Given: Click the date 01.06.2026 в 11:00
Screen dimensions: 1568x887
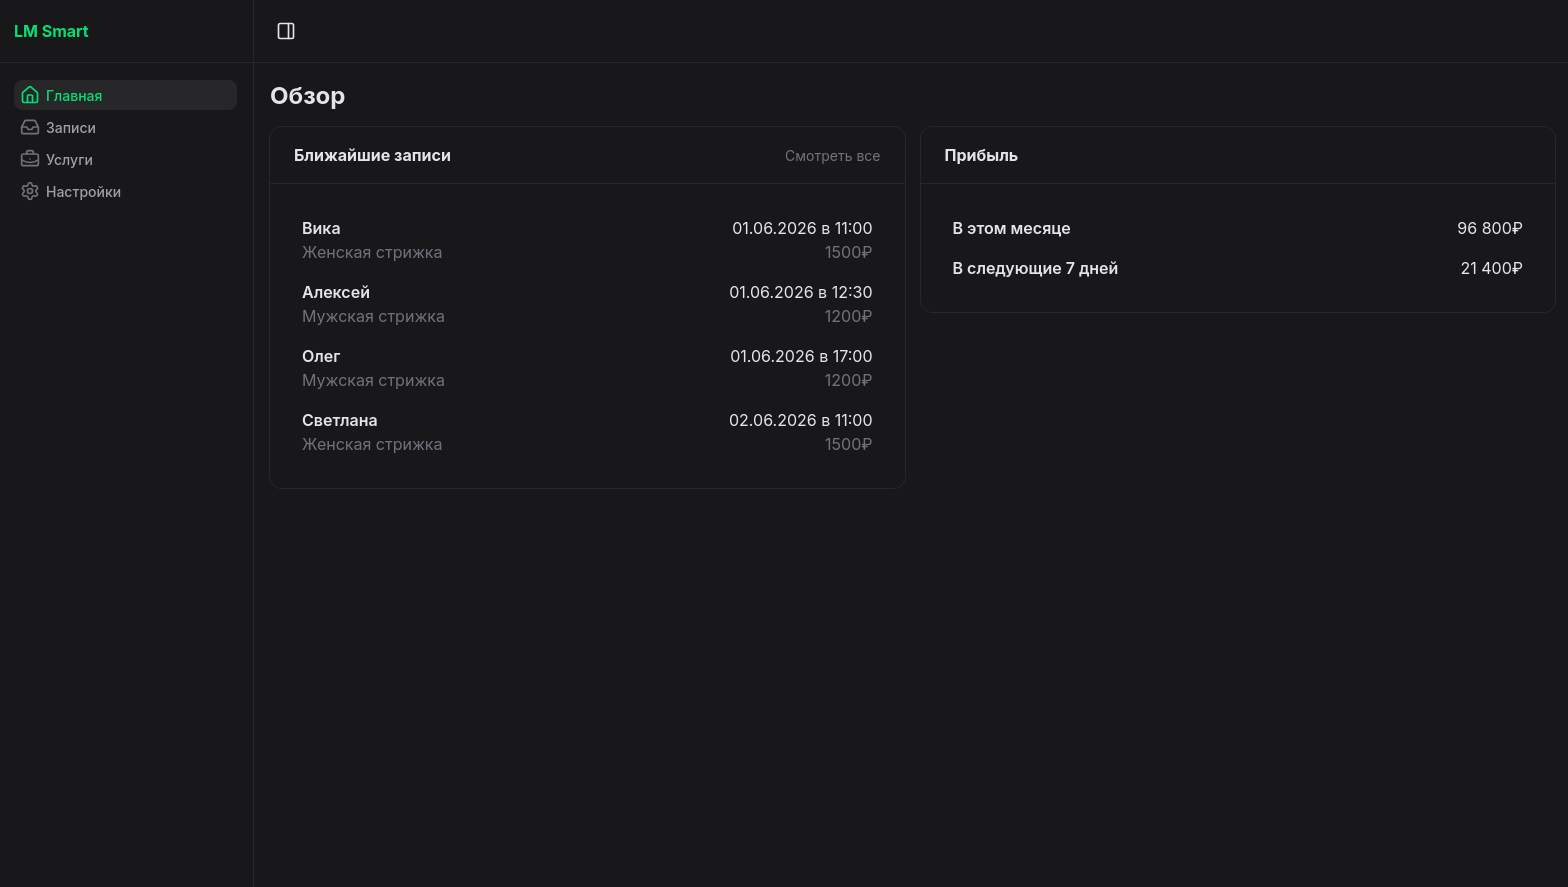Looking at the screenshot, I should [x=802, y=228].
